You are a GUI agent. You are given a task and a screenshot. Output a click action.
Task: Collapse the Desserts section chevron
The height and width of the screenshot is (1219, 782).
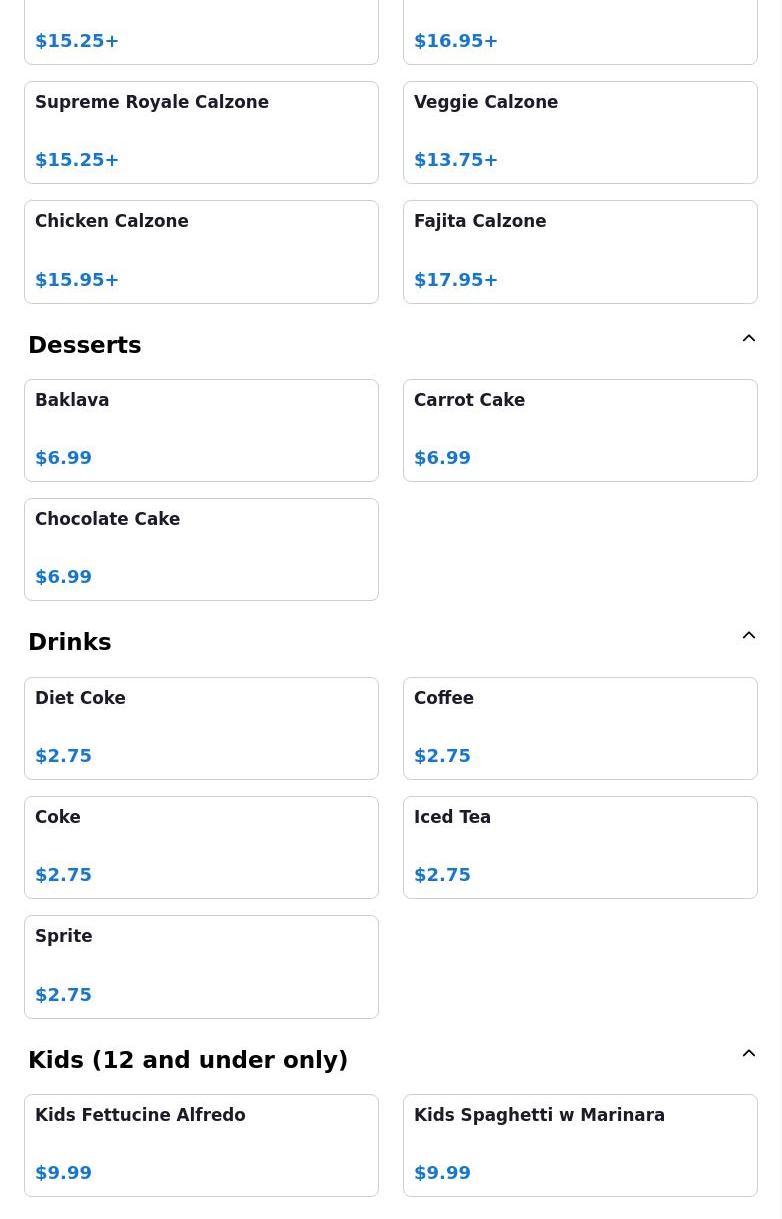pyautogui.click(x=749, y=339)
